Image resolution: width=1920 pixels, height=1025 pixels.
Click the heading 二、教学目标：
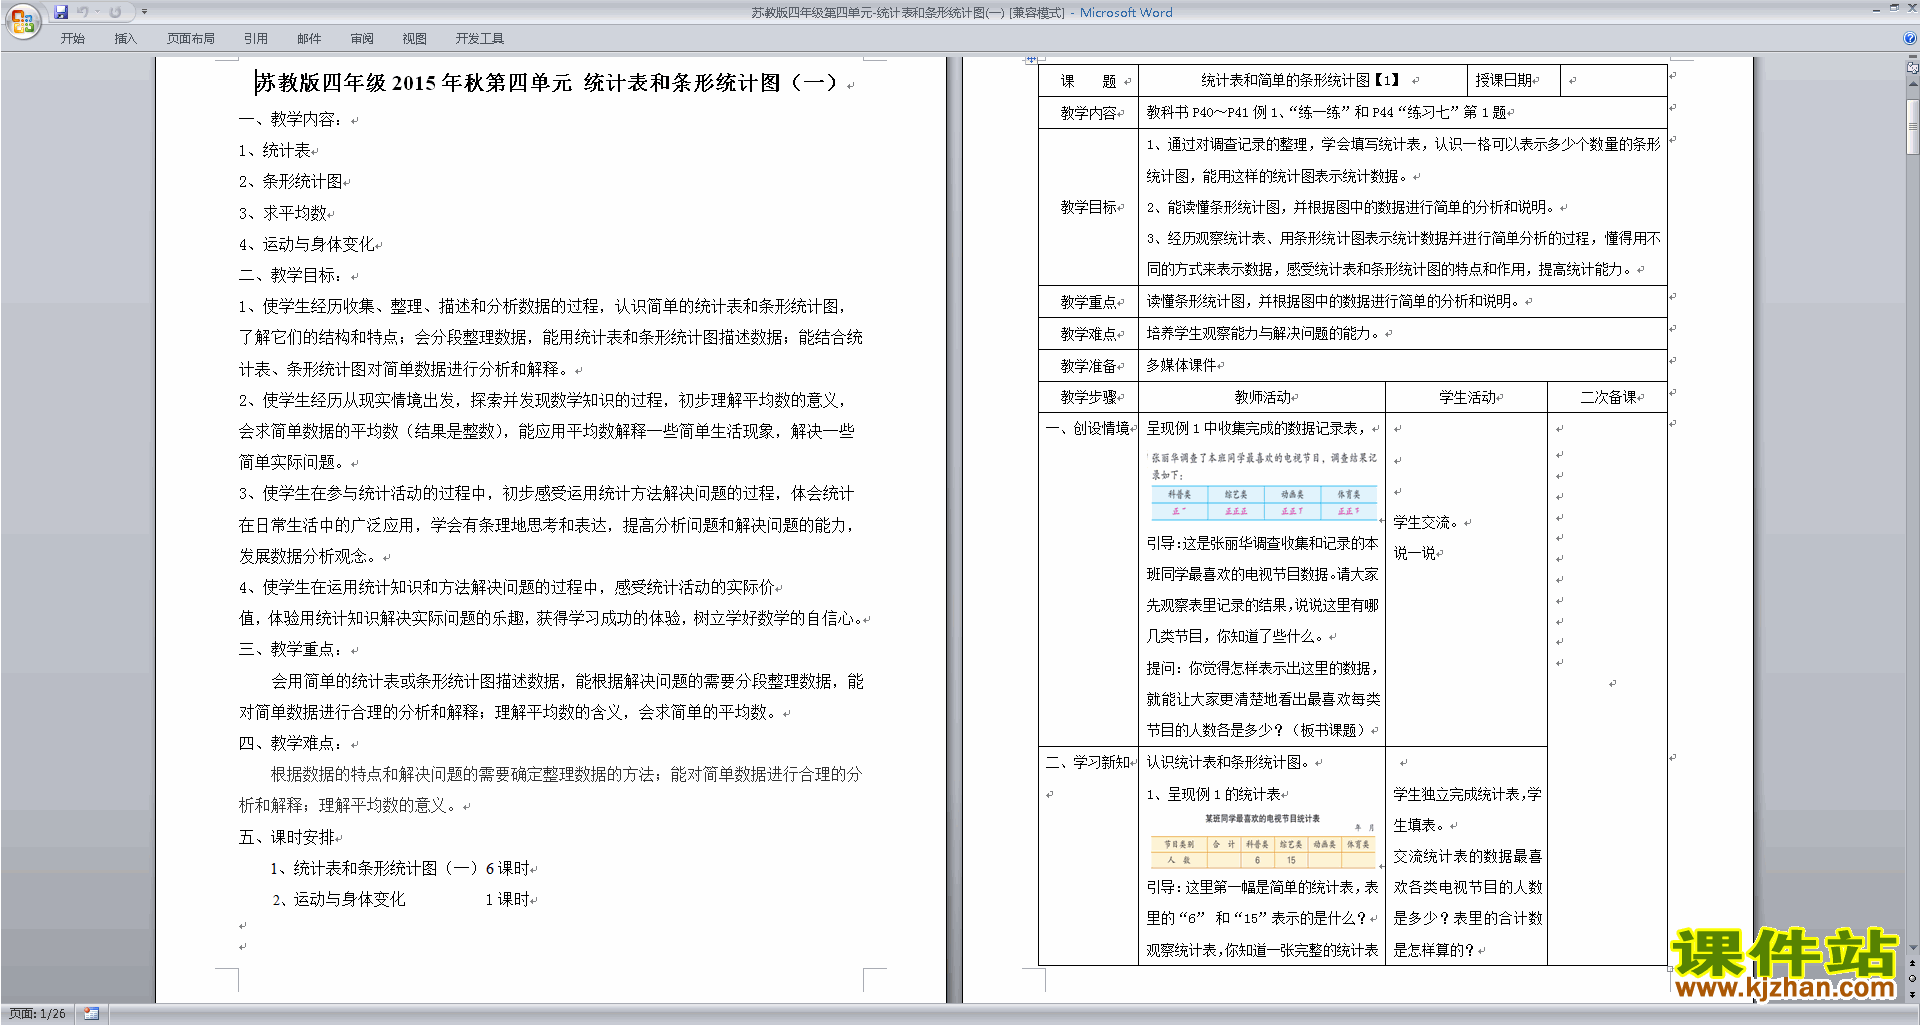290,275
